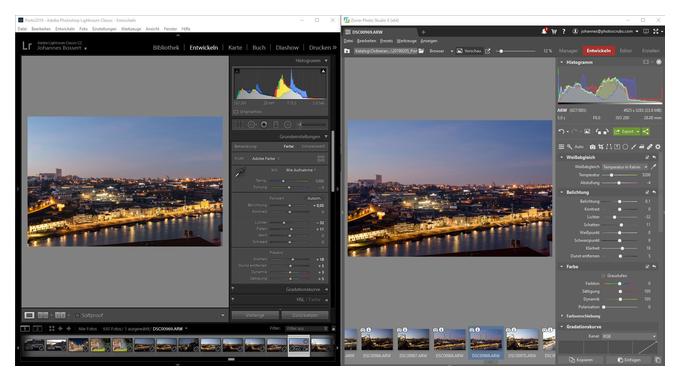Open Lightroom Bibliothek module

coord(166,48)
